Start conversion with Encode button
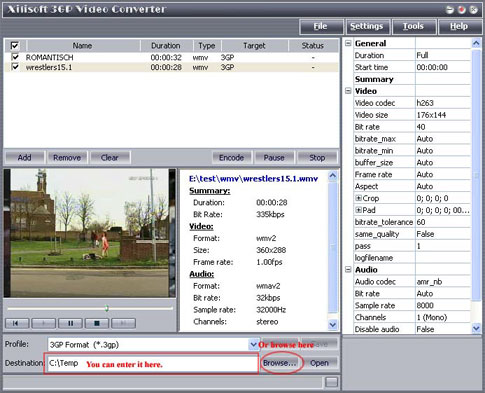485x393 pixels. (x=231, y=157)
